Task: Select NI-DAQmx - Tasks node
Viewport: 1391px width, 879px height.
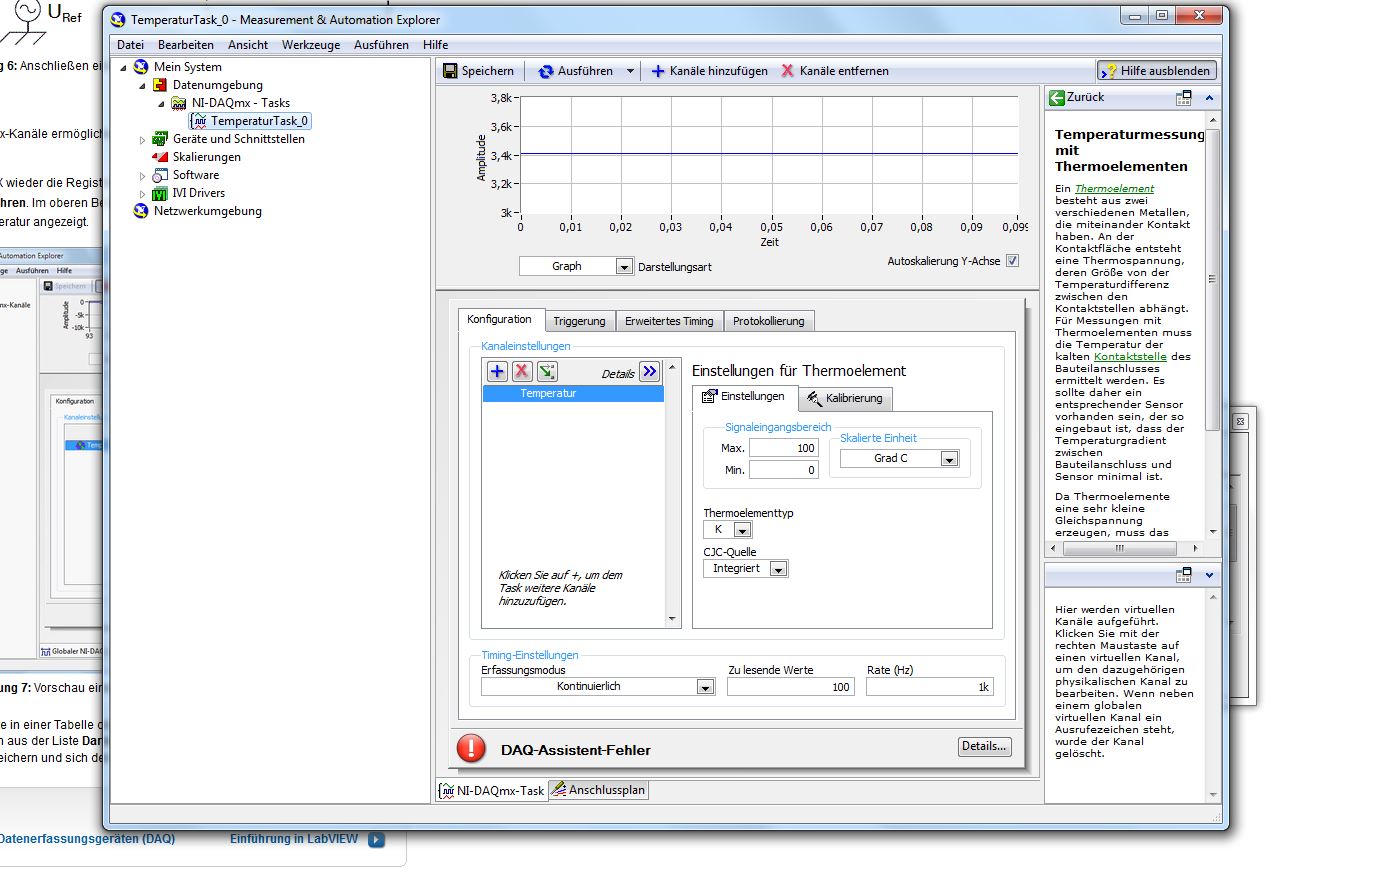Action: pos(241,103)
